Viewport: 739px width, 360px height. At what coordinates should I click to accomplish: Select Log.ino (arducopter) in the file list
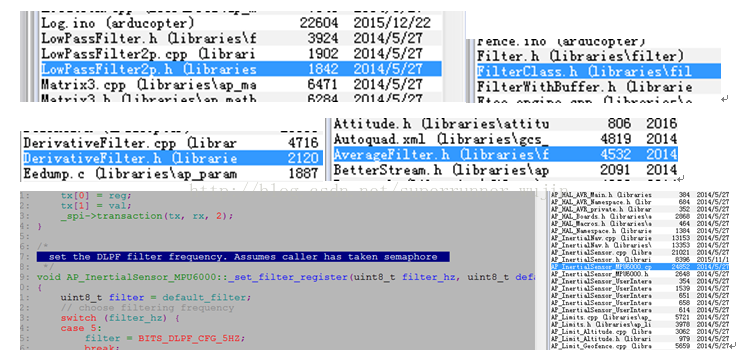[x=241, y=23]
